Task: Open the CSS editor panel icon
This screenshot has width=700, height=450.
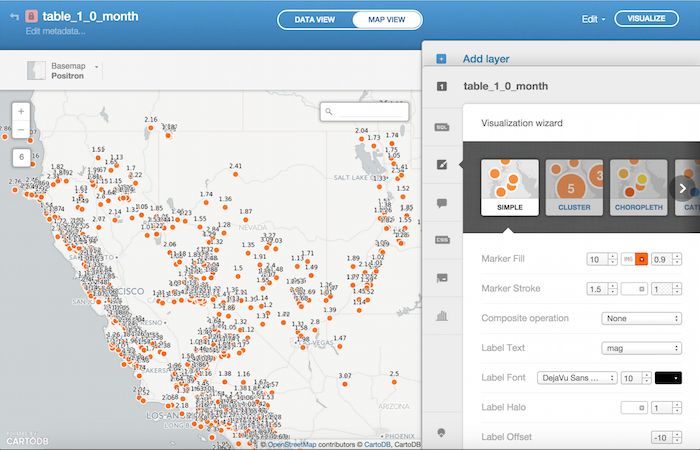Action: tap(442, 240)
